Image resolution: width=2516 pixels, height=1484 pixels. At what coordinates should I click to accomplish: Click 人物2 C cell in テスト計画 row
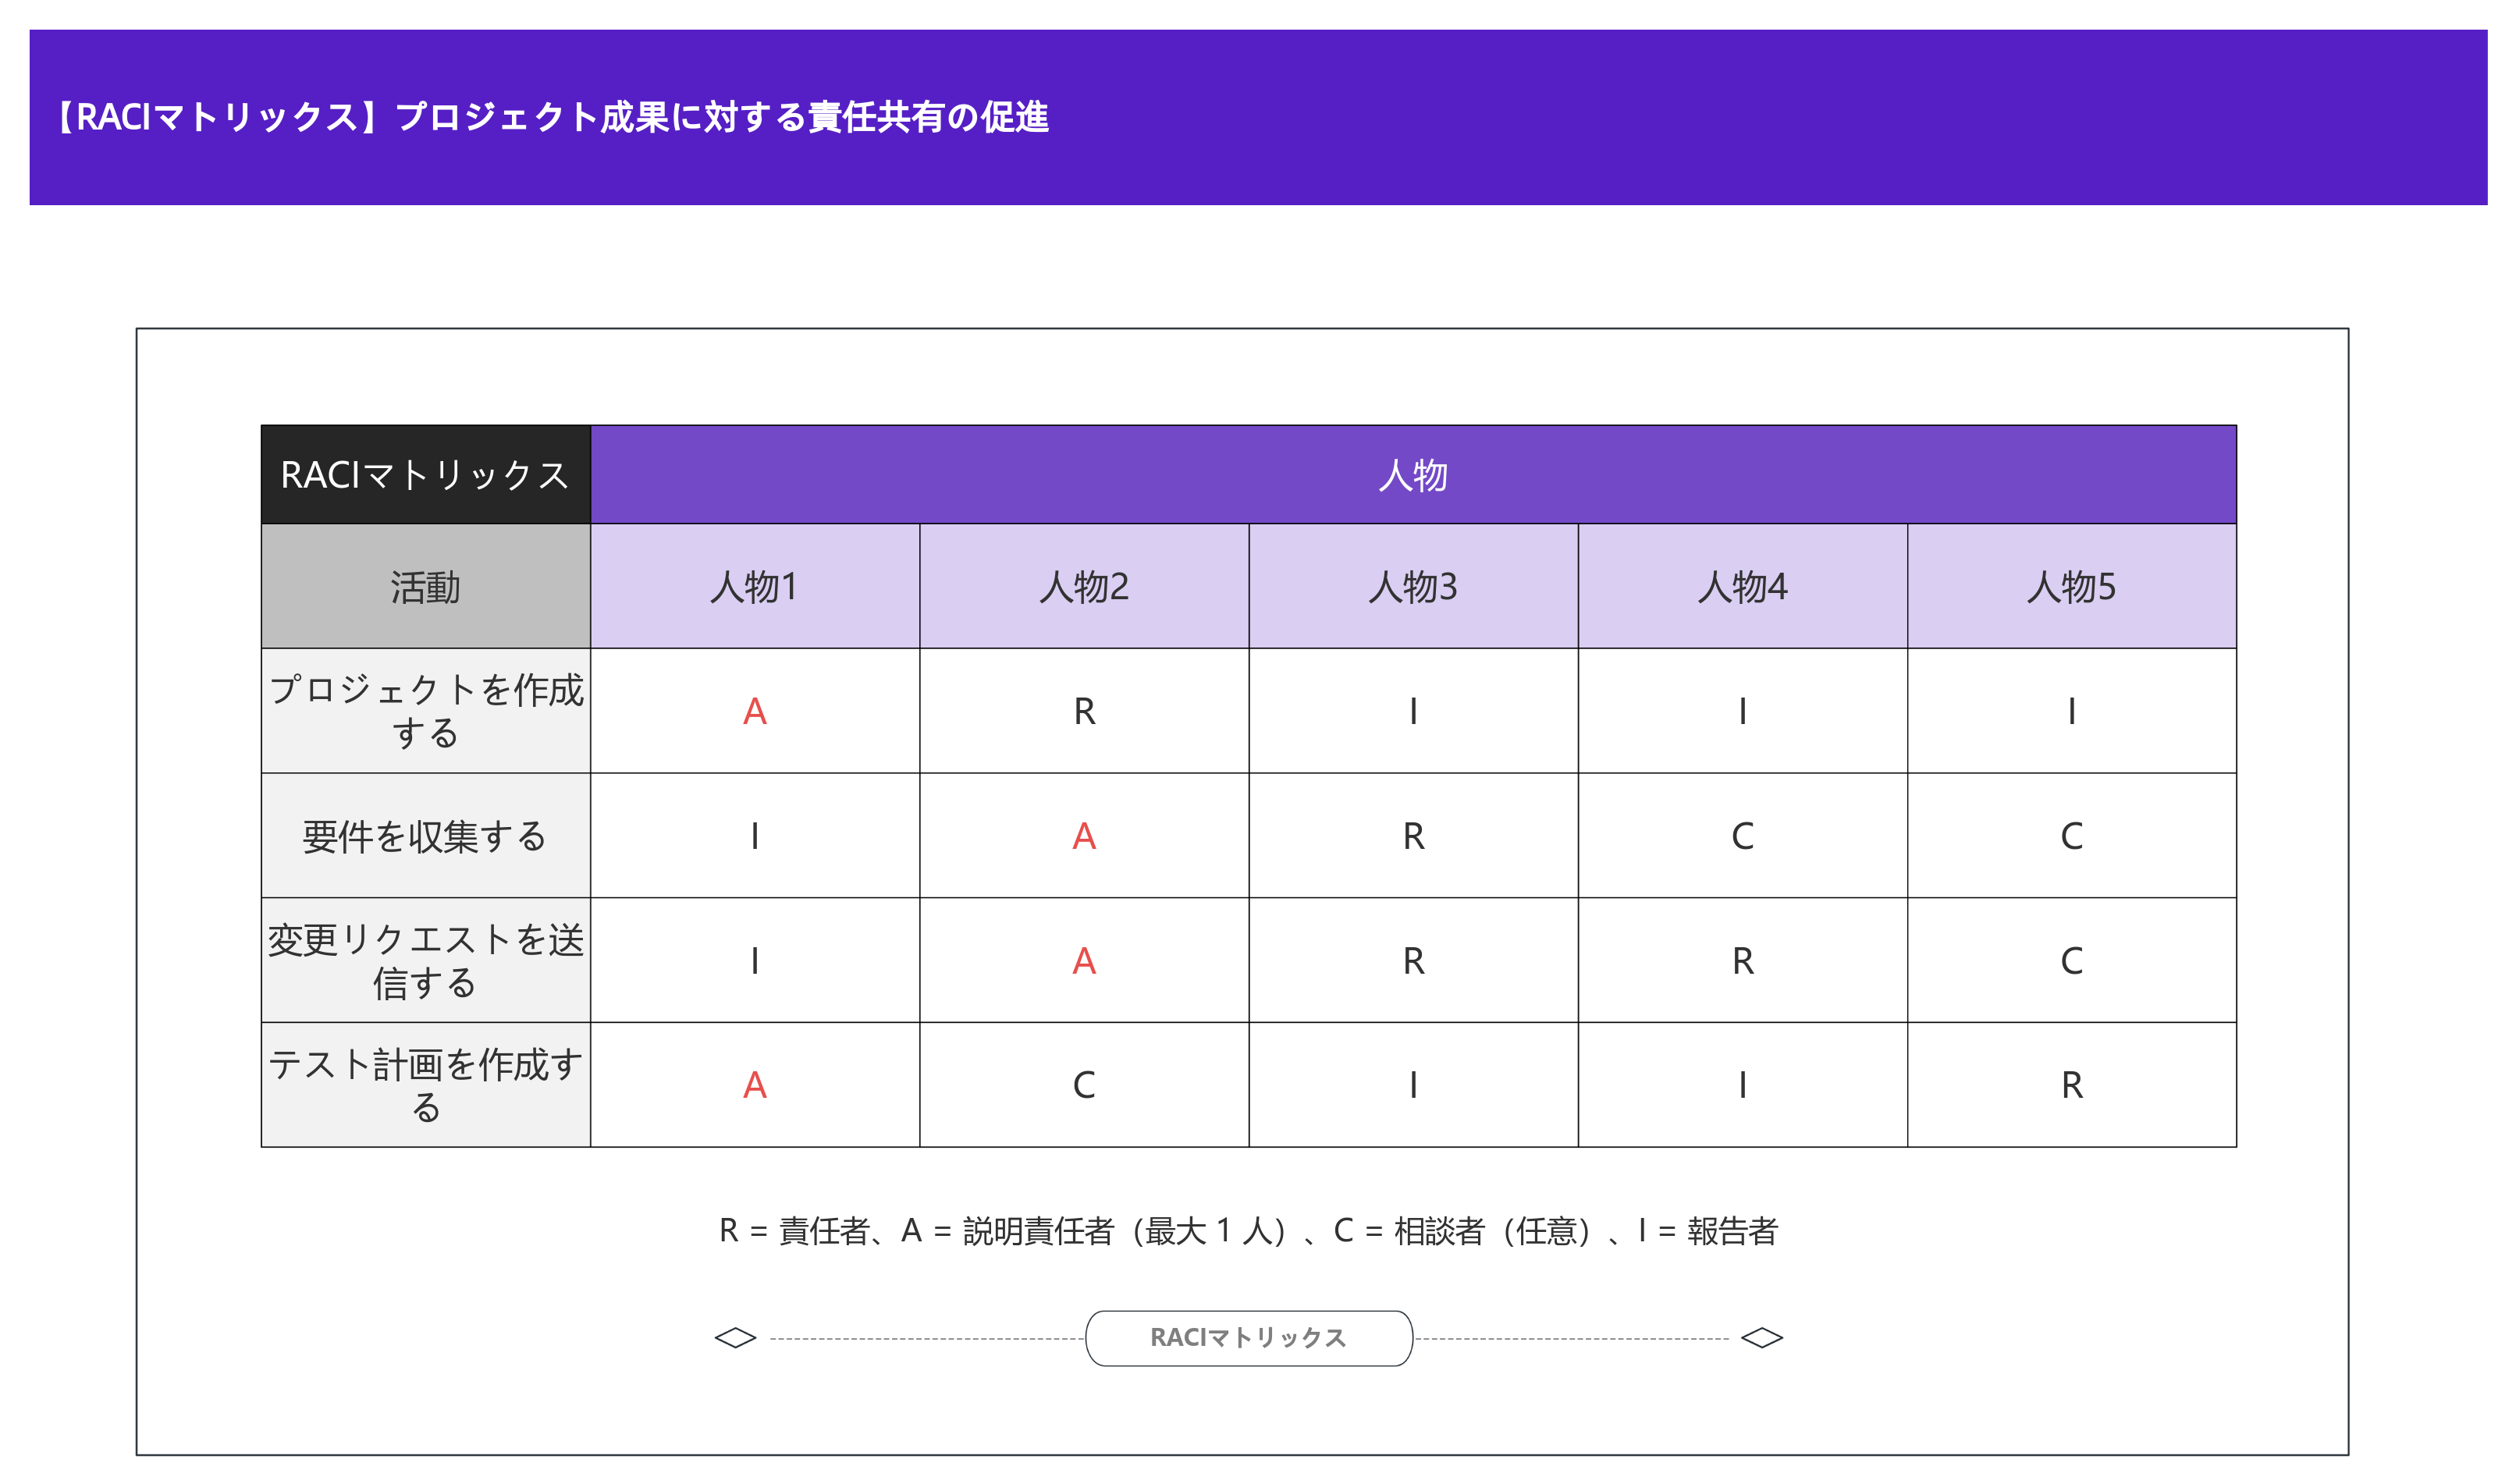[x=1084, y=1085]
